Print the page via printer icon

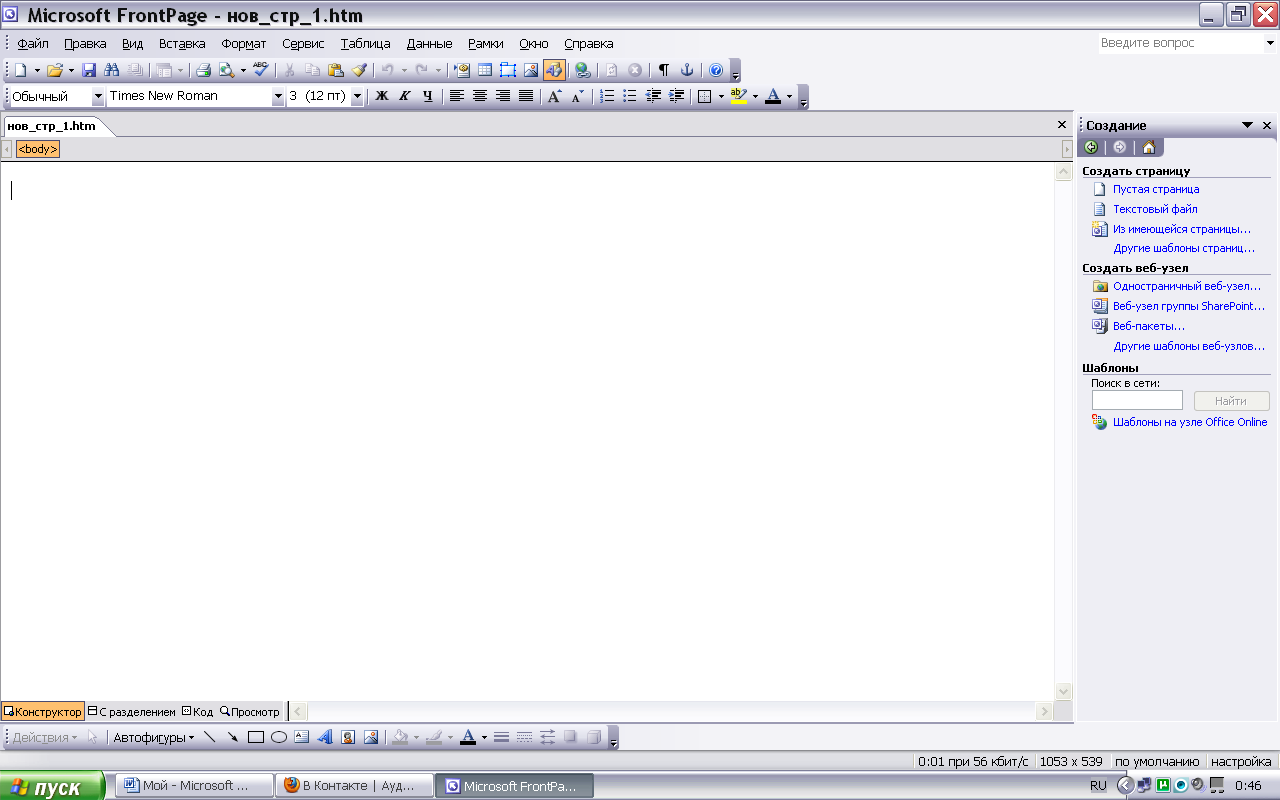point(203,70)
